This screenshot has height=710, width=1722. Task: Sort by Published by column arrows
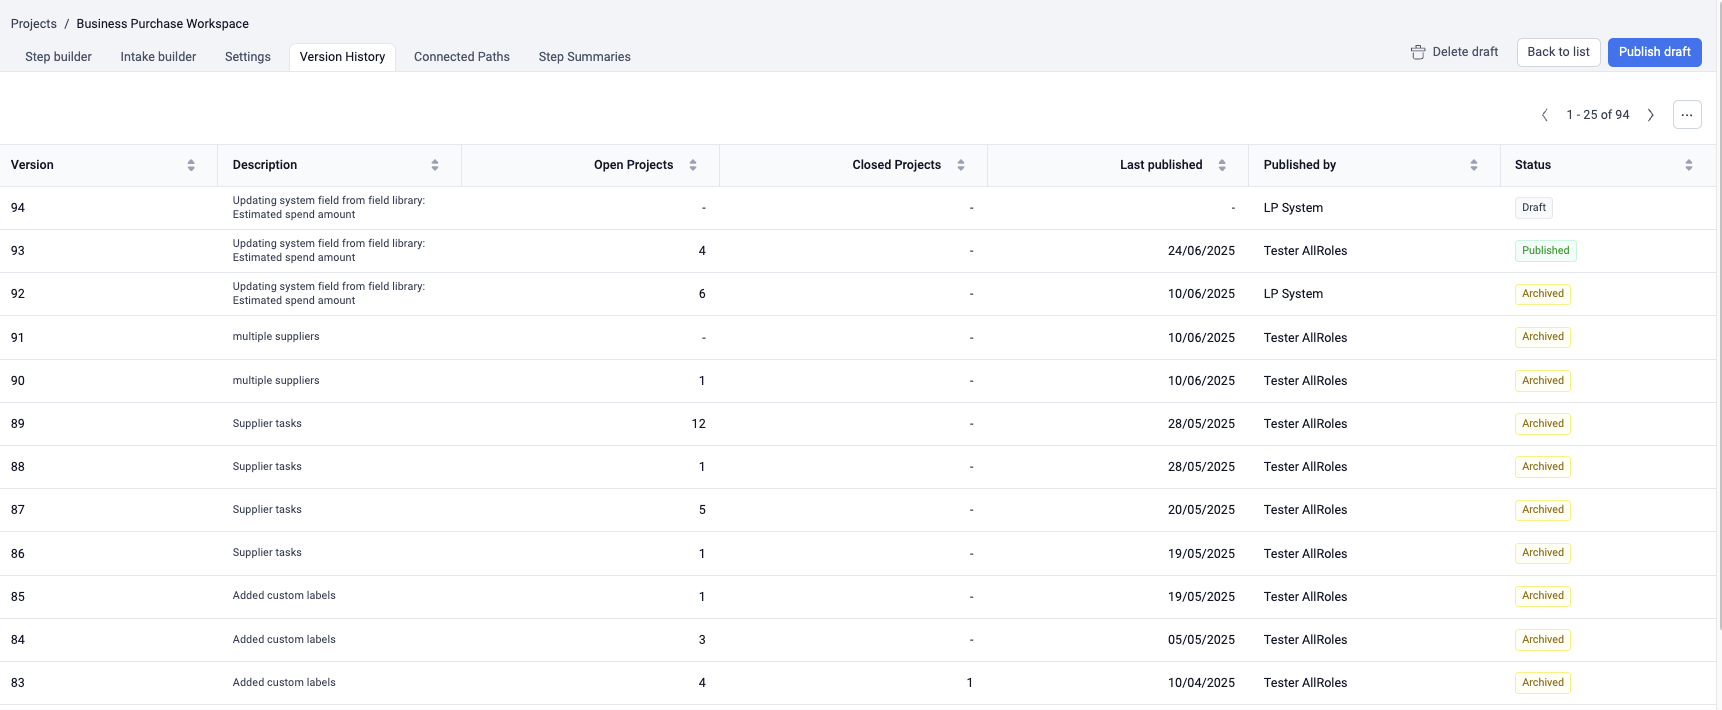pyautogui.click(x=1474, y=165)
